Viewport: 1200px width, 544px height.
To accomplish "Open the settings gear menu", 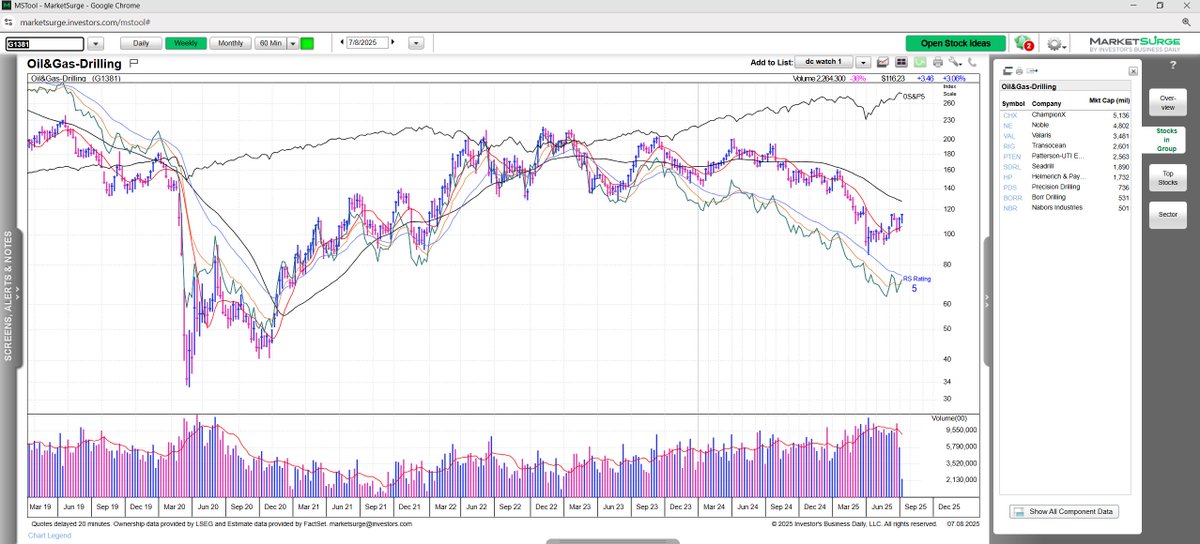I will (x=1056, y=44).
